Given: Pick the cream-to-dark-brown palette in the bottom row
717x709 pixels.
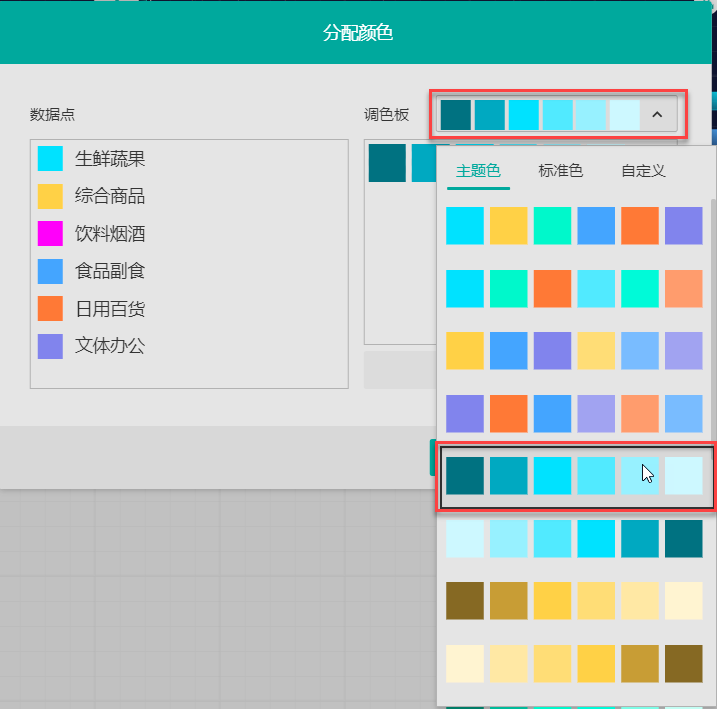Looking at the screenshot, I should tap(574, 663).
